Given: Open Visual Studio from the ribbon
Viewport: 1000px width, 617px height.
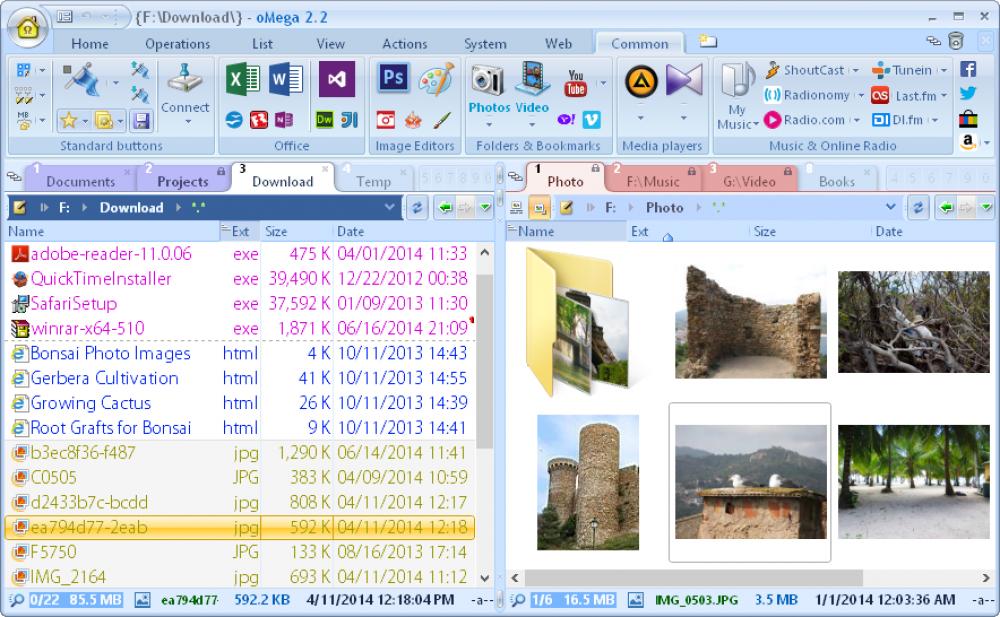Looking at the screenshot, I should [336, 79].
